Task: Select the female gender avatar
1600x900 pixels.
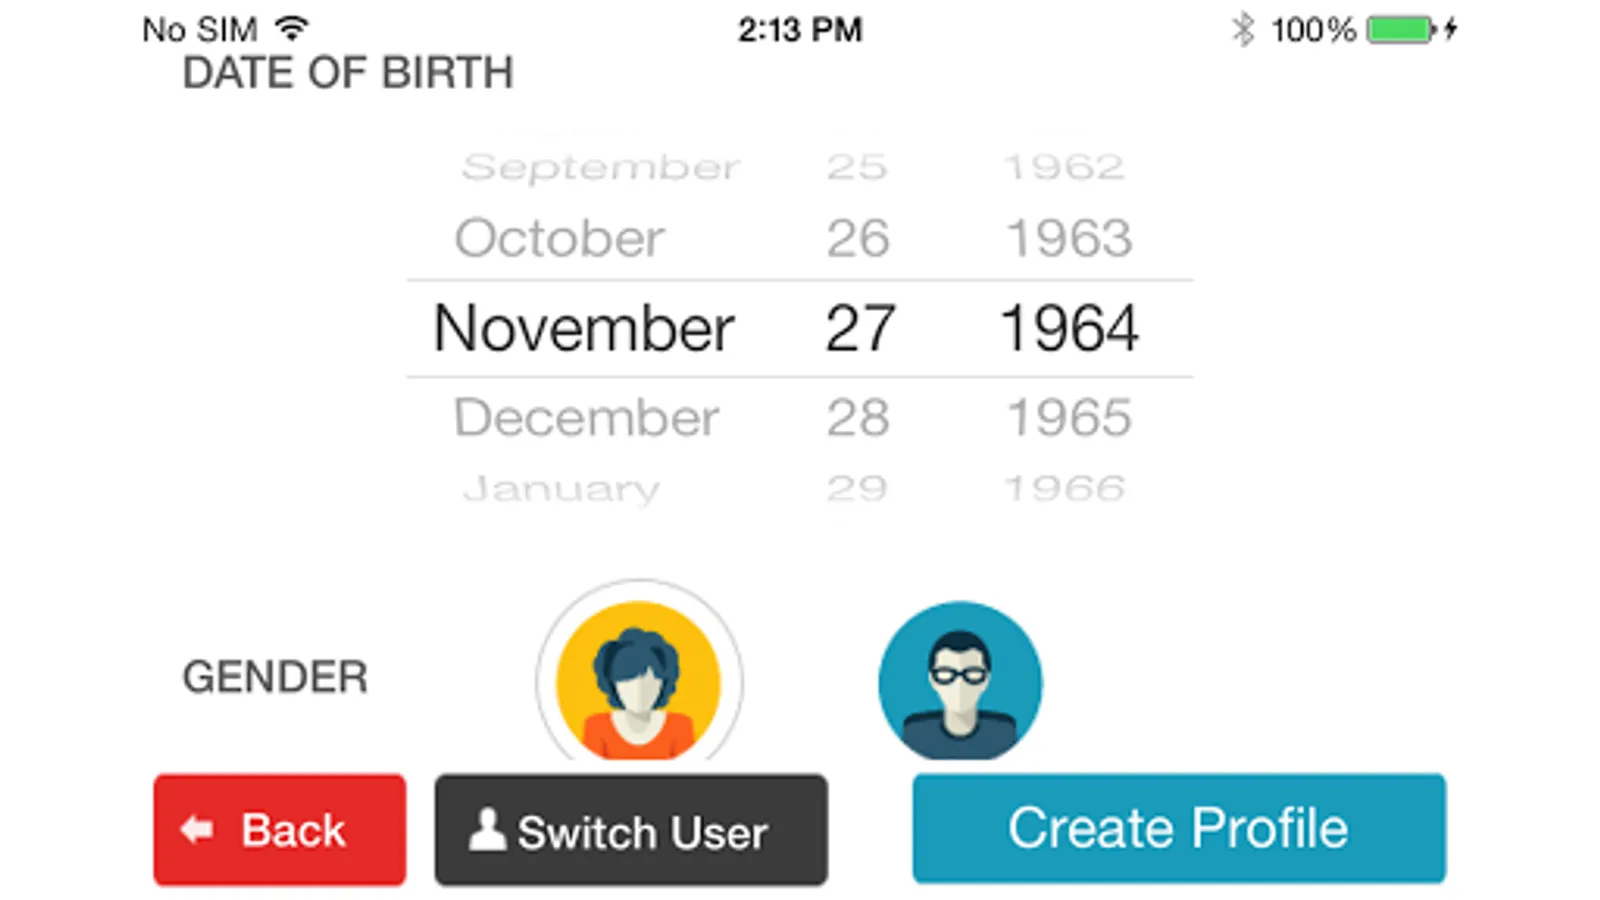Action: click(639, 680)
